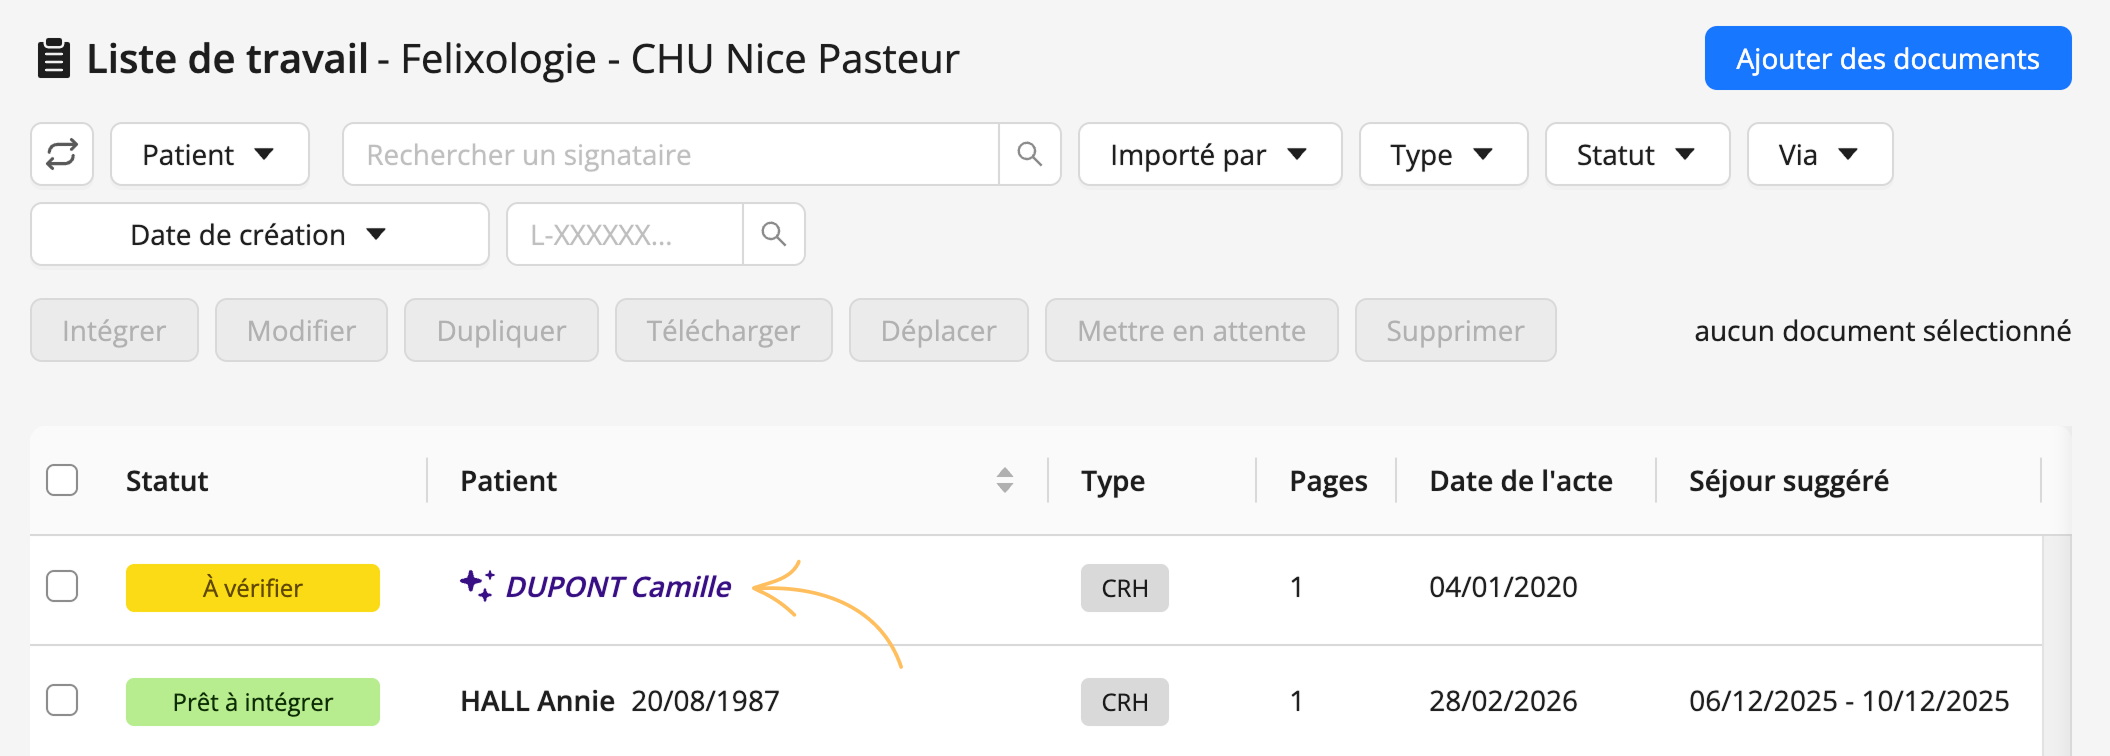The height and width of the screenshot is (756, 2110).
Task: Open the Statut filter dropdown
Action: pos(1637,154)
